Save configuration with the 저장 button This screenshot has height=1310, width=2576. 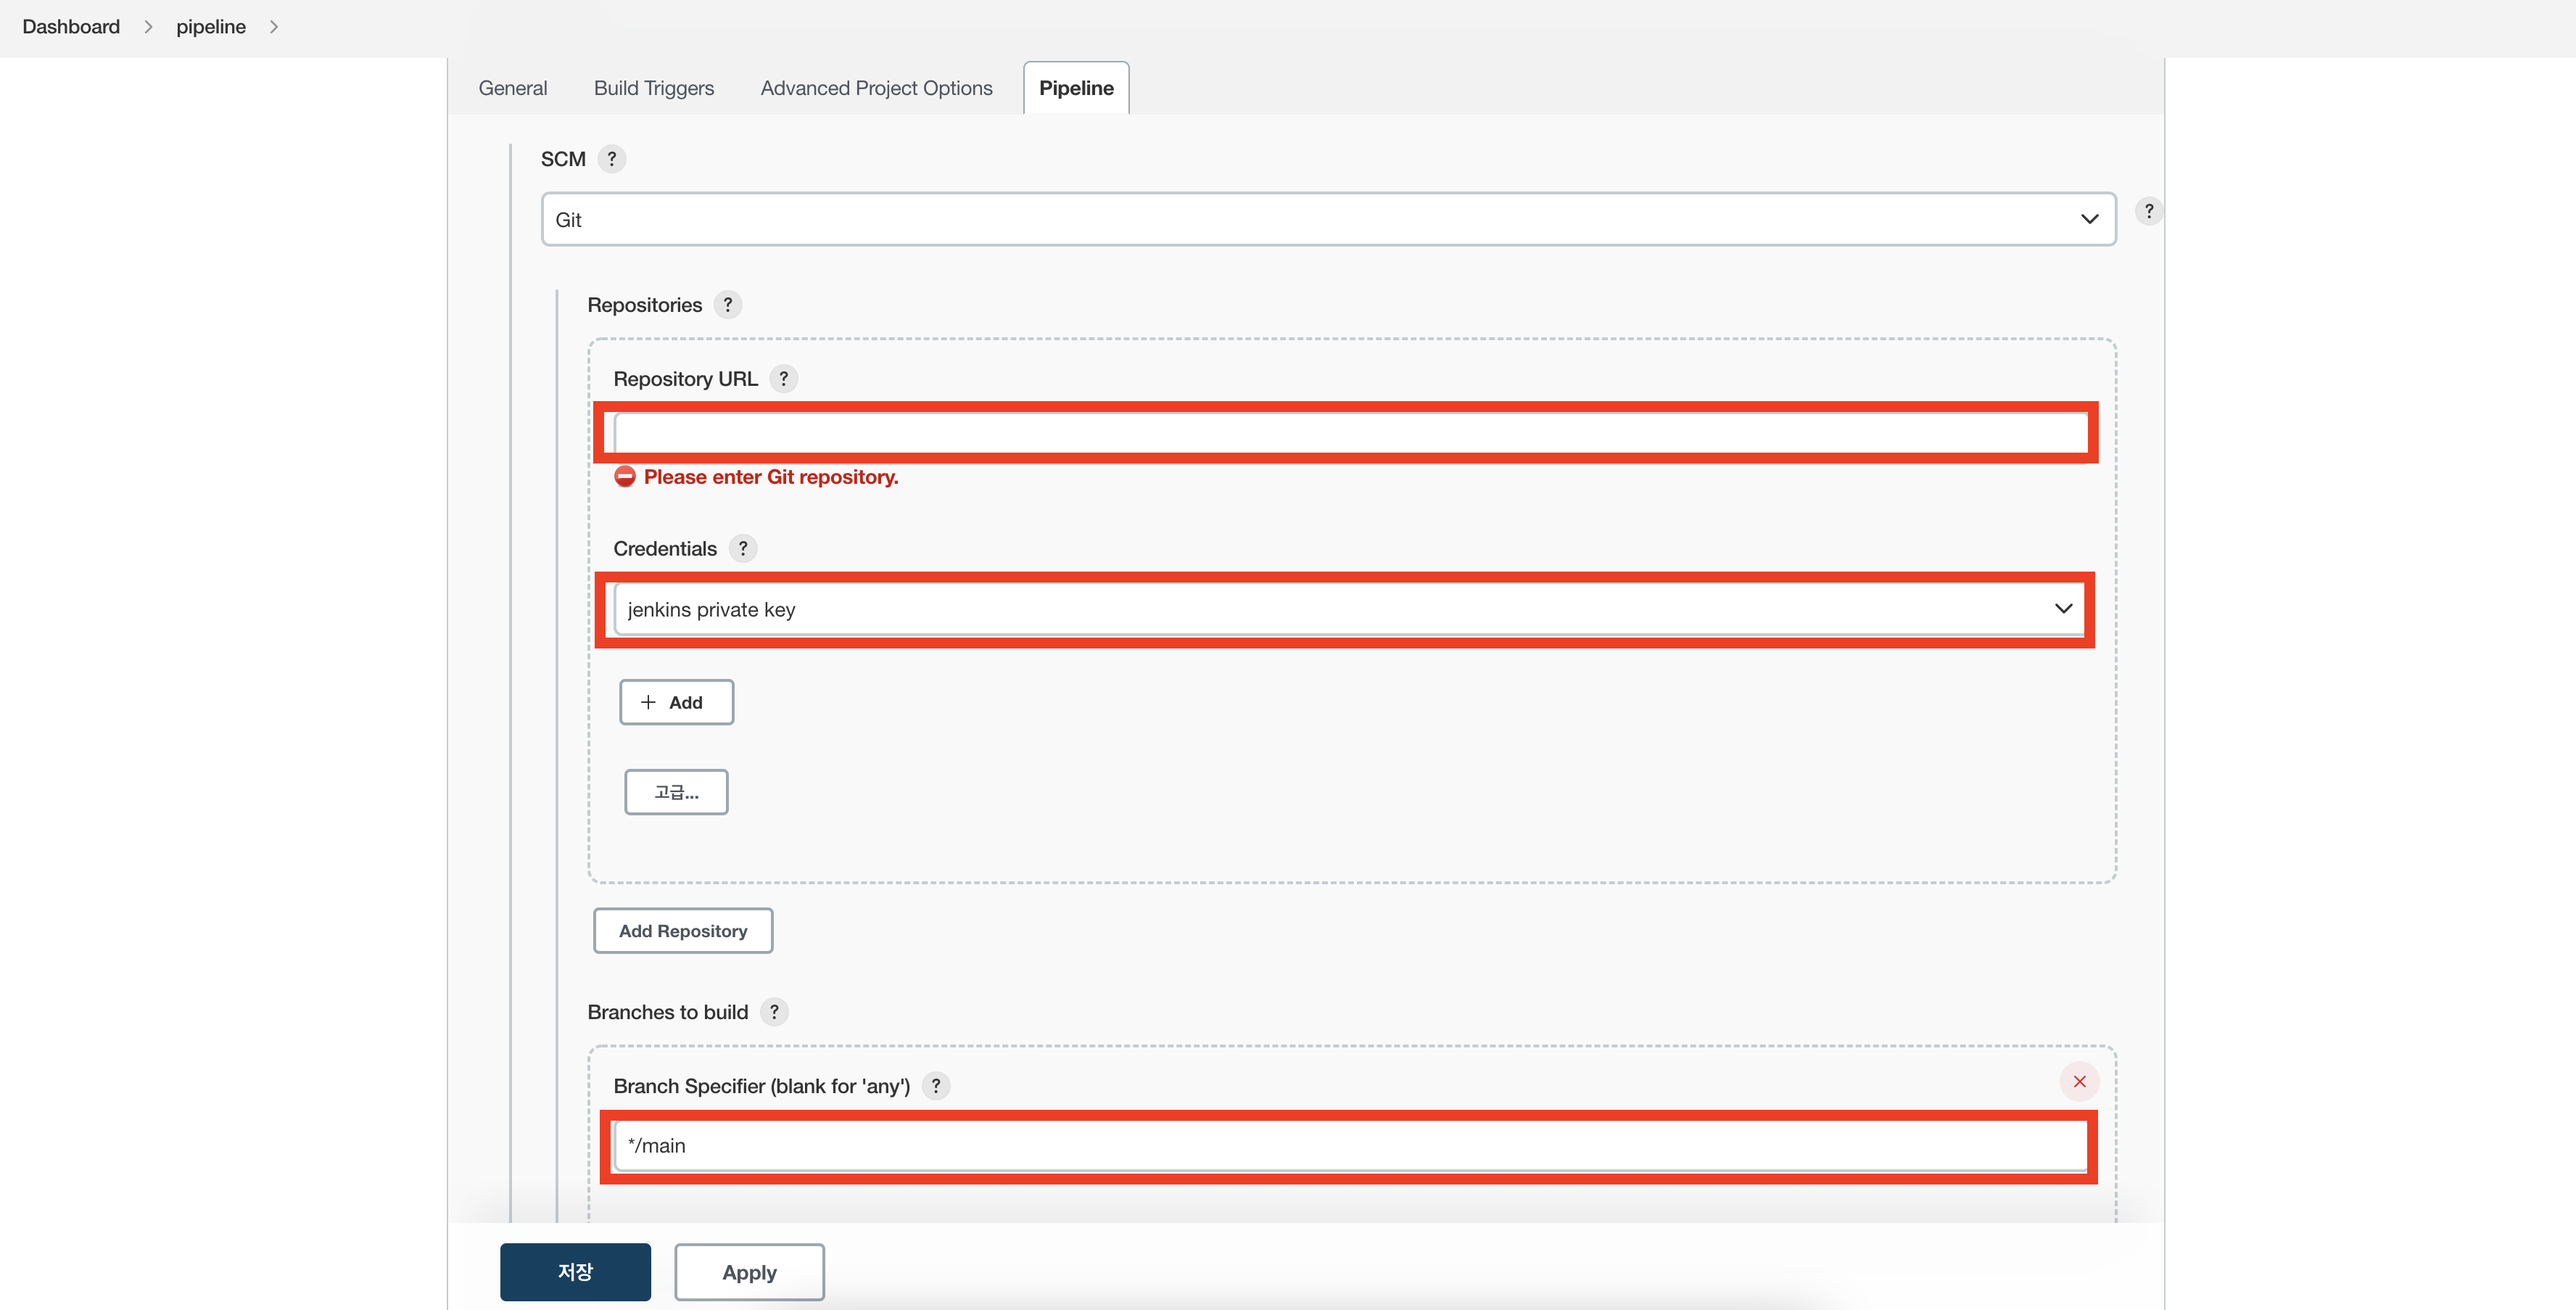click(575, 1272)
